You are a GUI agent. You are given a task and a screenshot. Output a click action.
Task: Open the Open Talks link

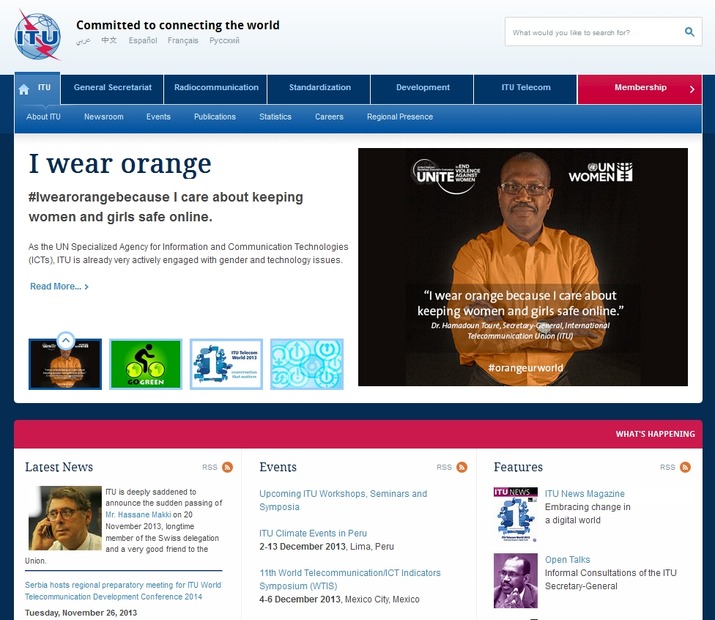pyautogui.click(x=567, y=559)
